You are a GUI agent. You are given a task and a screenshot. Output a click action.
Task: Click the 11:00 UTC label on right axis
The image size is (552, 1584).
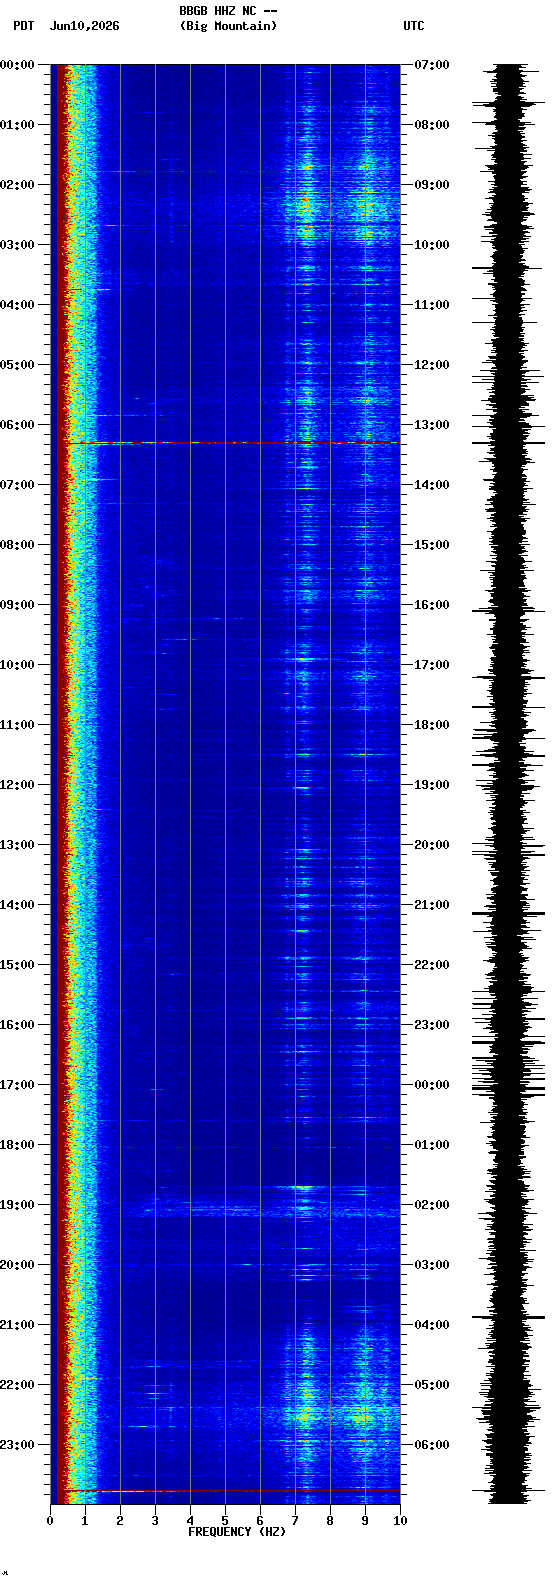coord(432,305)
